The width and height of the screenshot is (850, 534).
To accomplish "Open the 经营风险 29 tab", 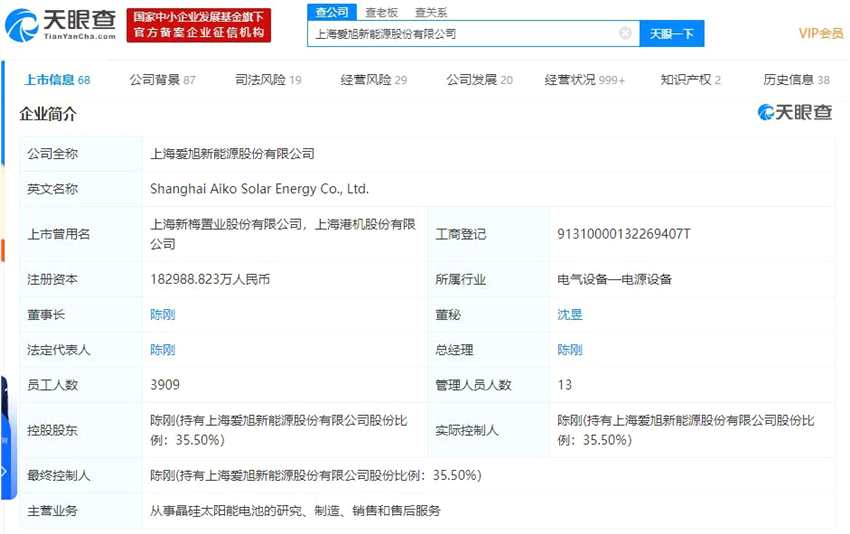I will pyautogui.click(x=374, y=80).
